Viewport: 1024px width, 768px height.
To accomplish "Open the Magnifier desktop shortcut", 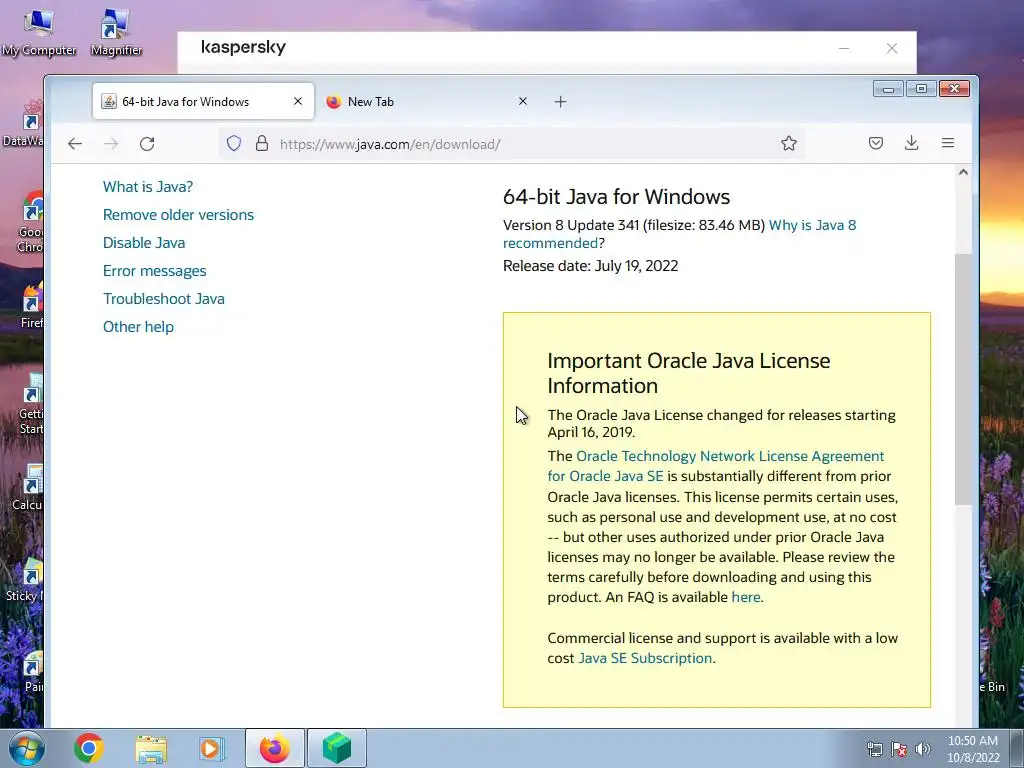I will (116, 31).
